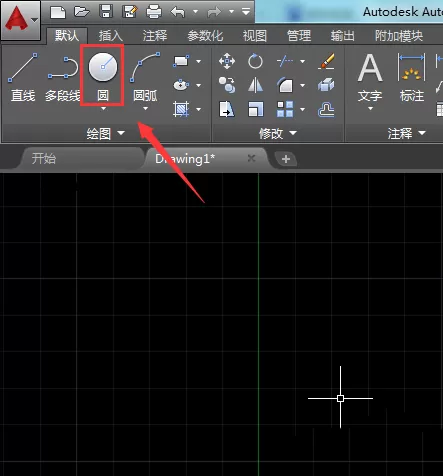Expand the 文字 text options arrow

click(370, 109)
